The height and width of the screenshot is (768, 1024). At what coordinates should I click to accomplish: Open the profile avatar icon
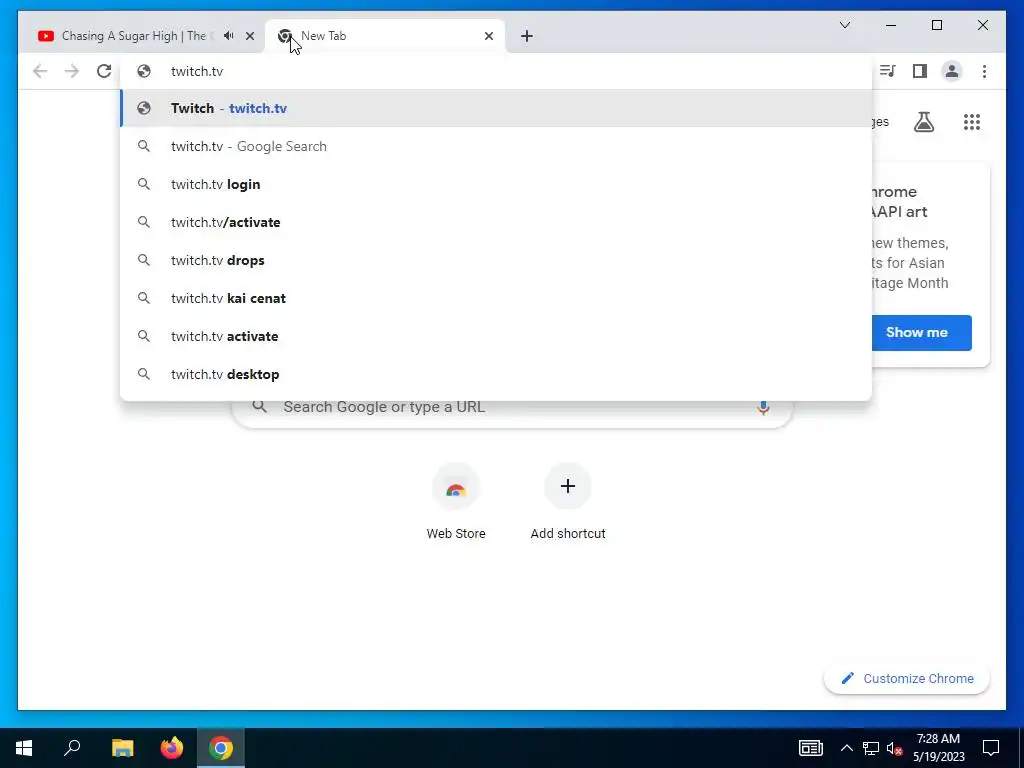[x=952, y=71]
